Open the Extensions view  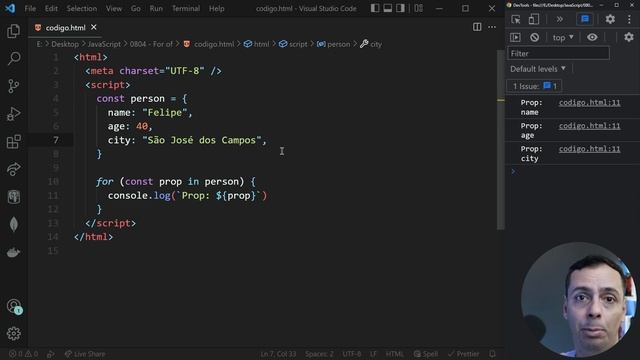click(x=13, y=142)
